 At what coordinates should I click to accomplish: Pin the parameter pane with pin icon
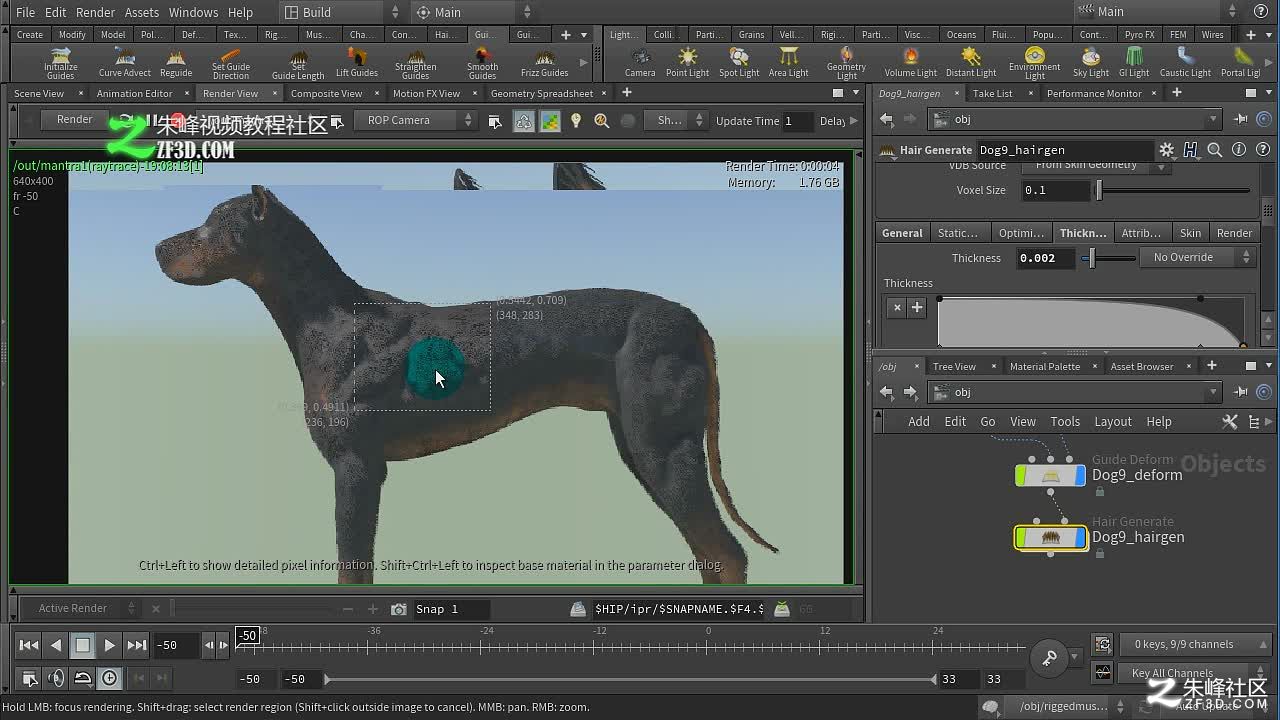click(1241, 119)
